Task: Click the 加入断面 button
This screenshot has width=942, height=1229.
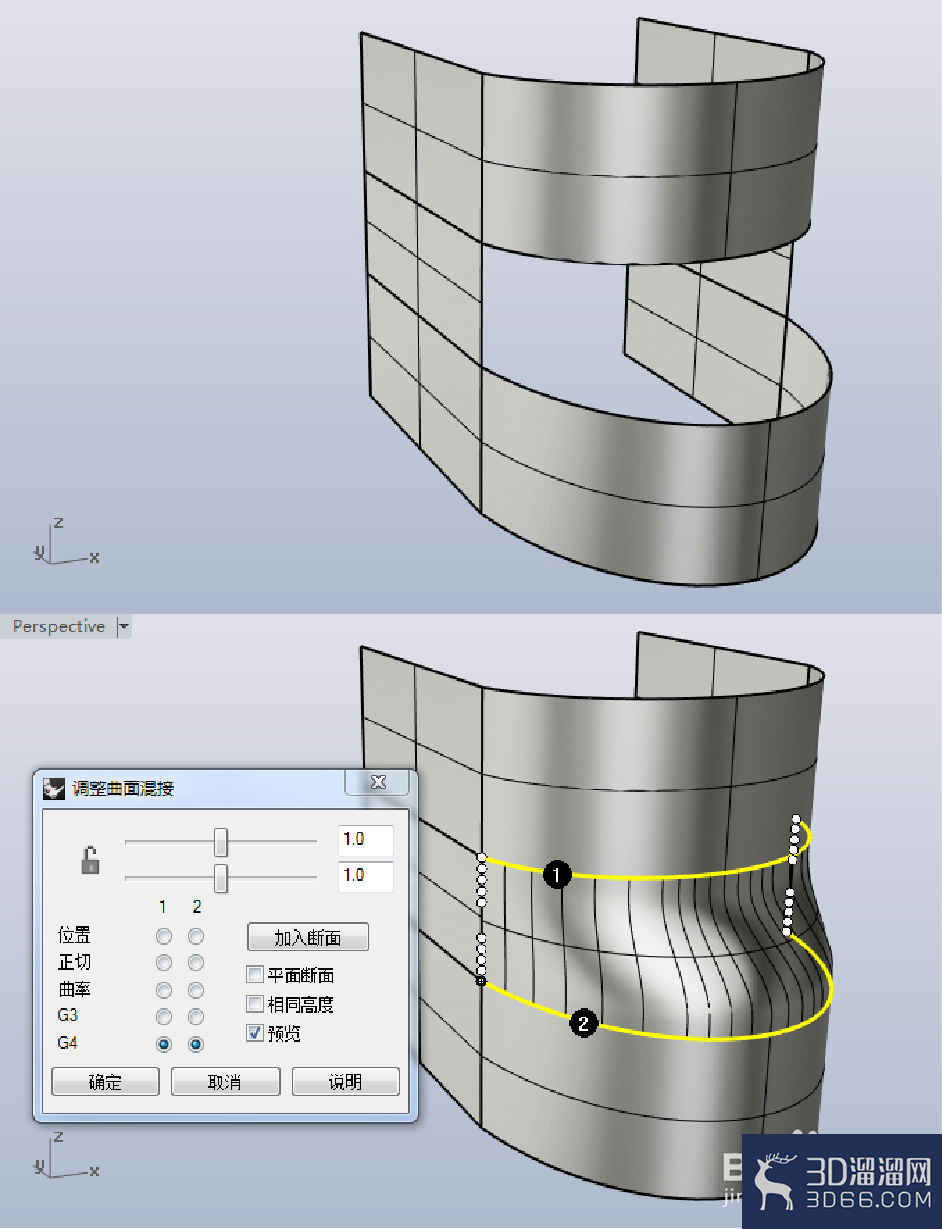Action: coord(308,937)
